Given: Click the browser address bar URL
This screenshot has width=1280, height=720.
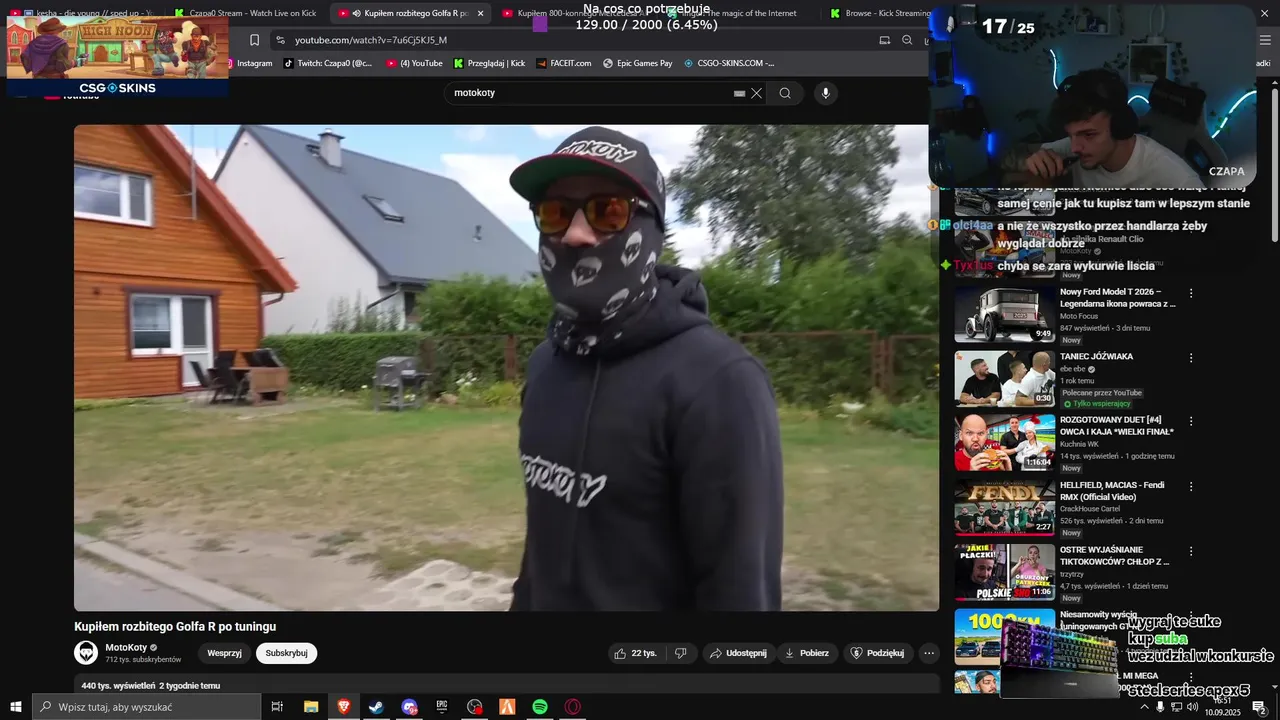Looking at the screenshot, I should point(371,40).
